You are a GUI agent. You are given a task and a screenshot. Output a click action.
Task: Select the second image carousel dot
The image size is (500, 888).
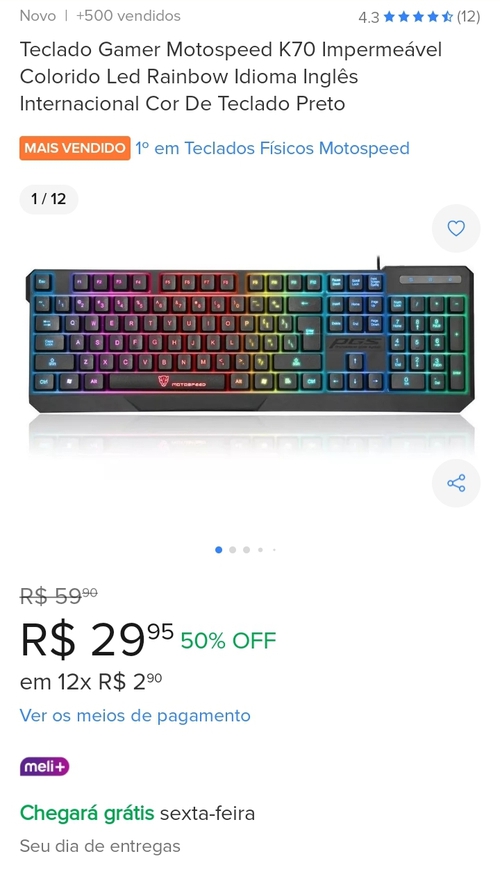pos(233,550)
